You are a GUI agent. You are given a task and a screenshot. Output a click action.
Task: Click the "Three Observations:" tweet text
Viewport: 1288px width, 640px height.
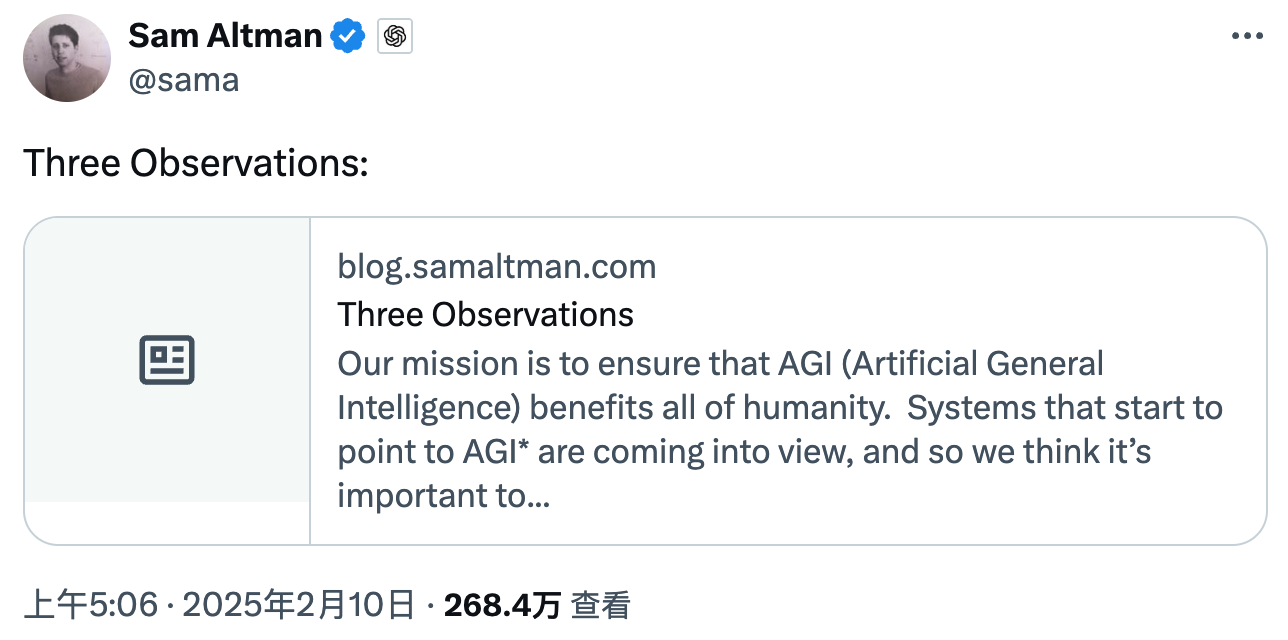pos(196,163)
